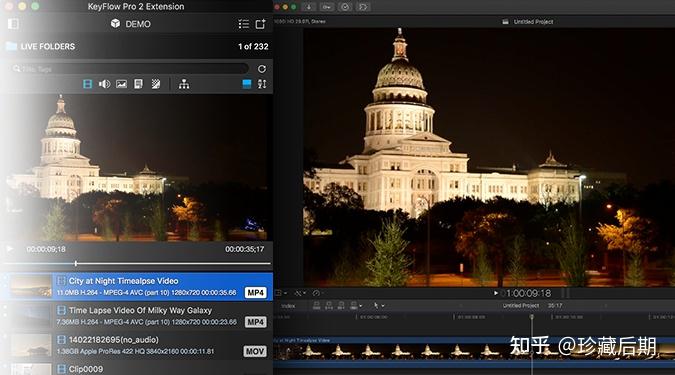The height and width of the screenshot is (375, 675).
Task: Toggle the image filter icon
Action: (x=121, y=84)
